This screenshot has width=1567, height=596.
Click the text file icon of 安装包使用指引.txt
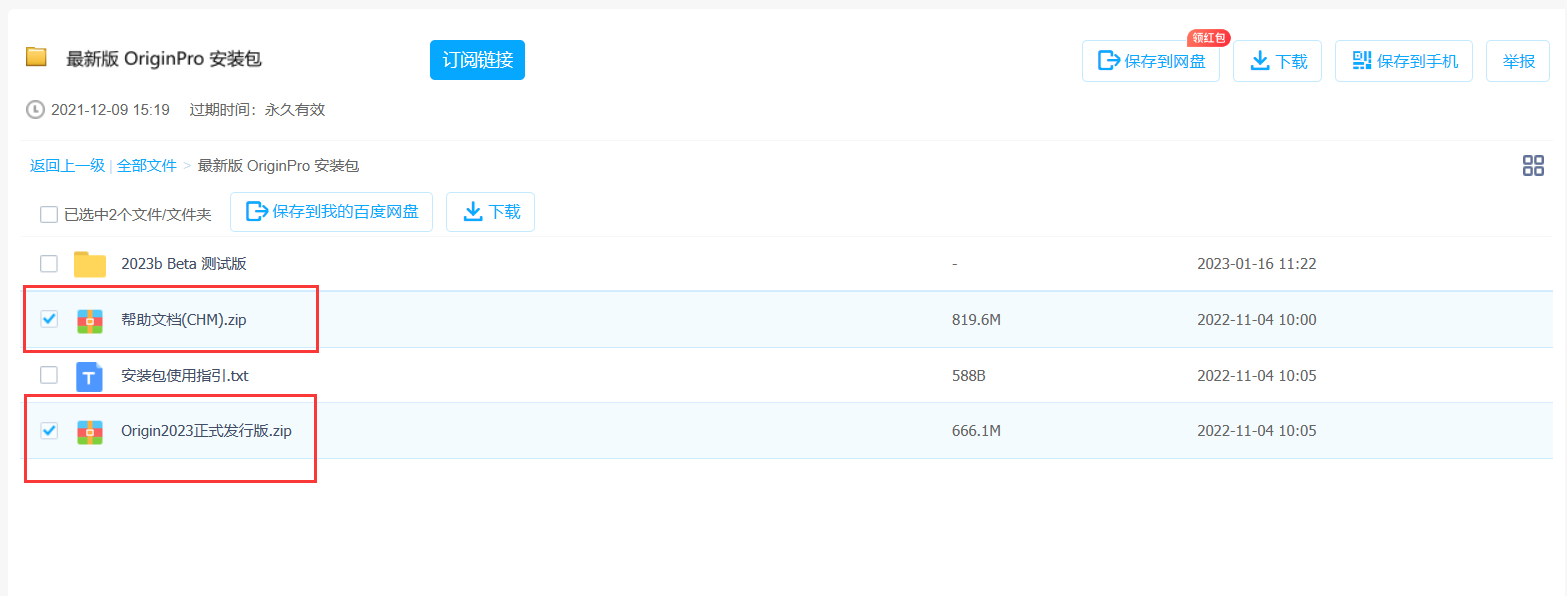pos(90,376)
